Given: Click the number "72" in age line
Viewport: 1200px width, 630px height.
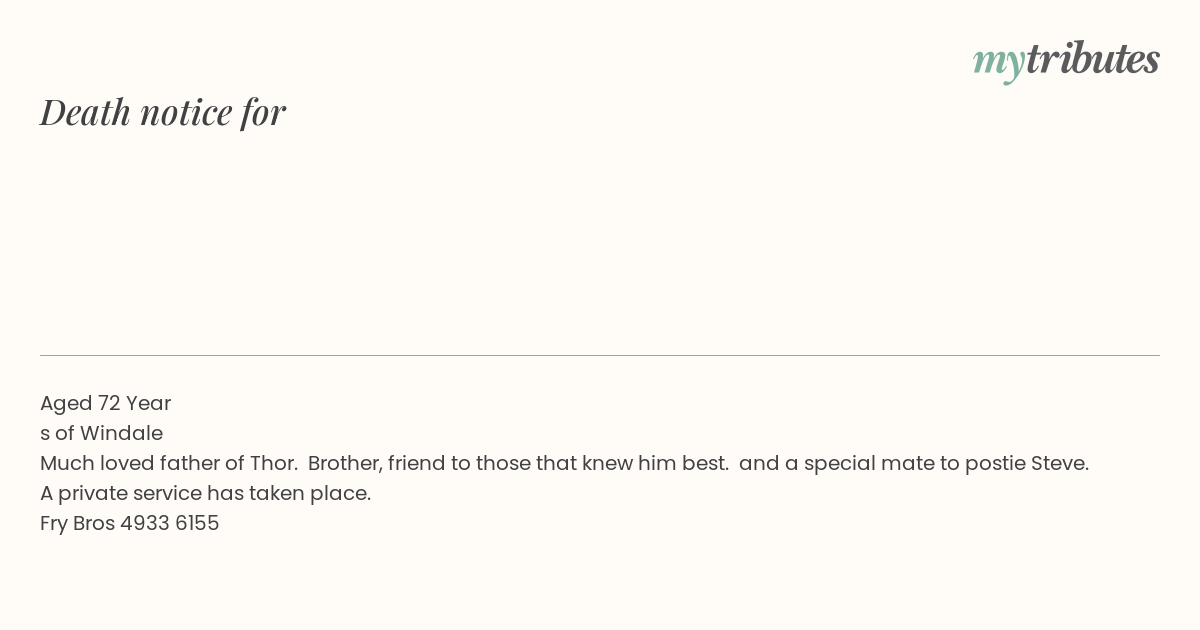Looking at the screenshot, I should 109,403.
